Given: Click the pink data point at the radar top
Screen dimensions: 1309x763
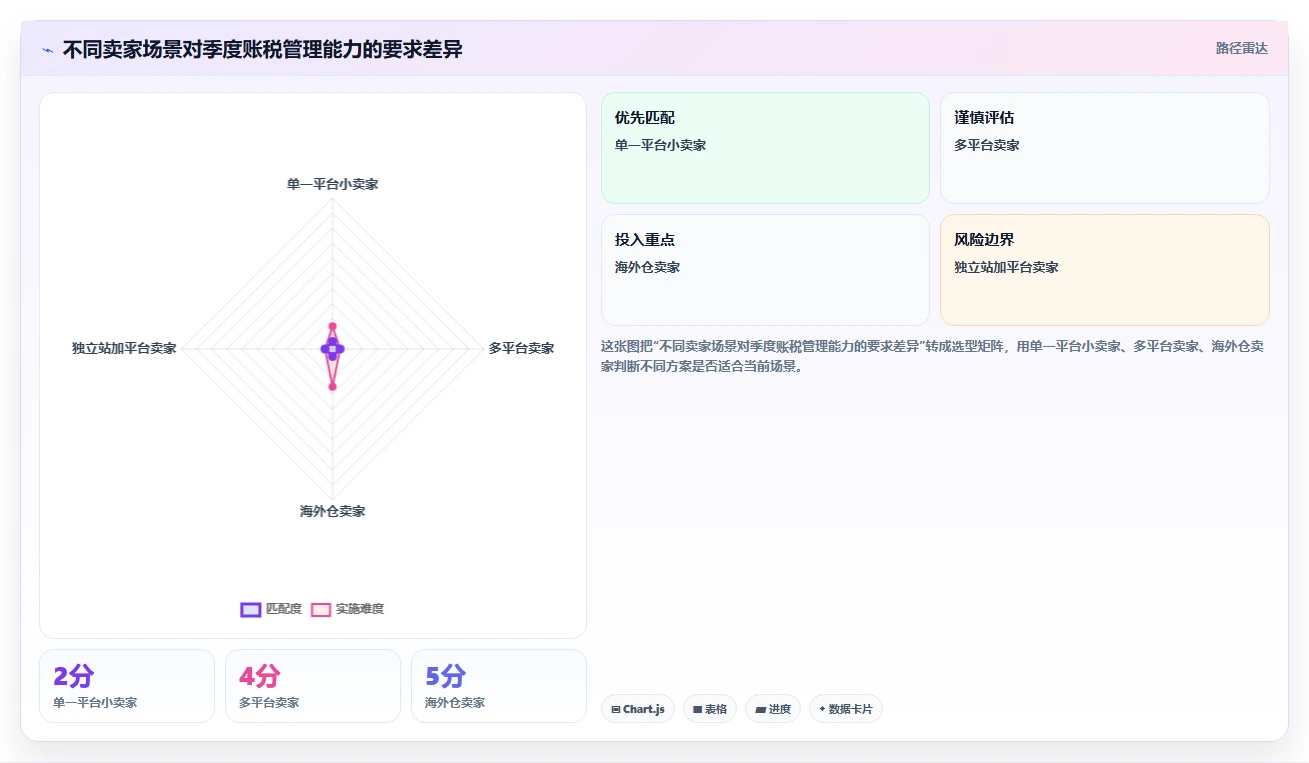Looking at the screenshot, I should pos(332,326).
